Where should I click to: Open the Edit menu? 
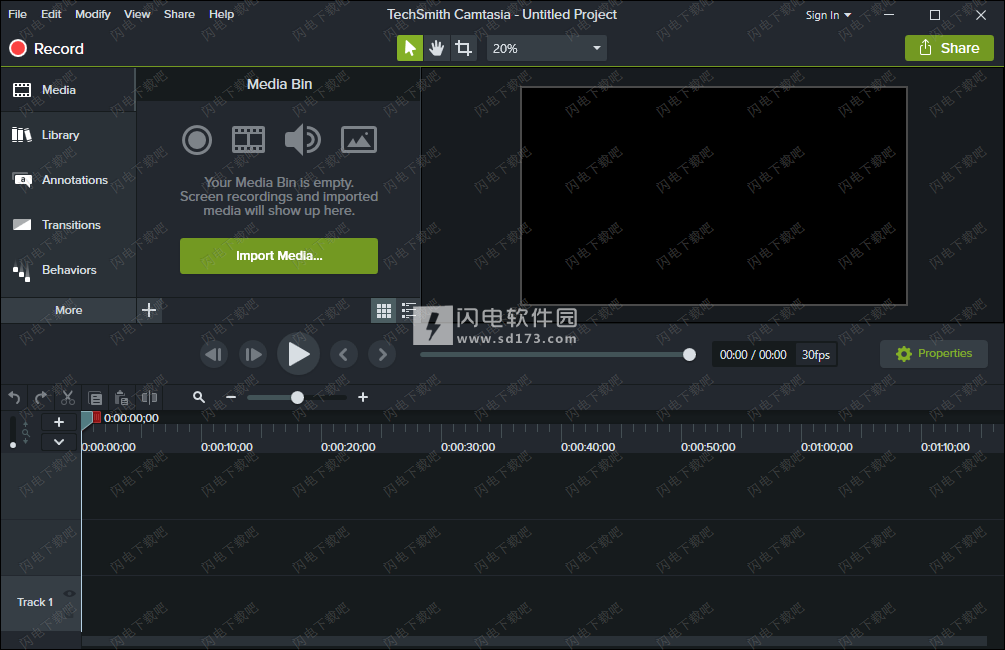[x=51, y=14]
